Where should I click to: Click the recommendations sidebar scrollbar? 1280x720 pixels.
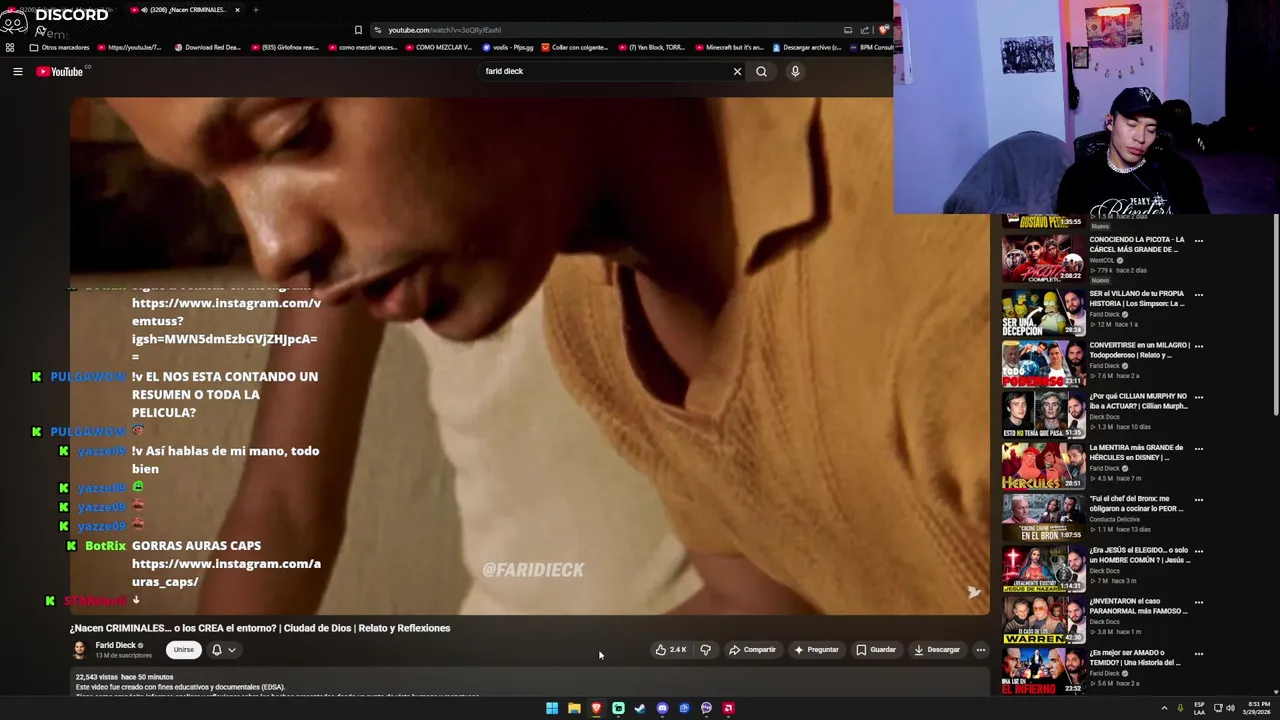pyautogui.click(x=1276, y=315)
